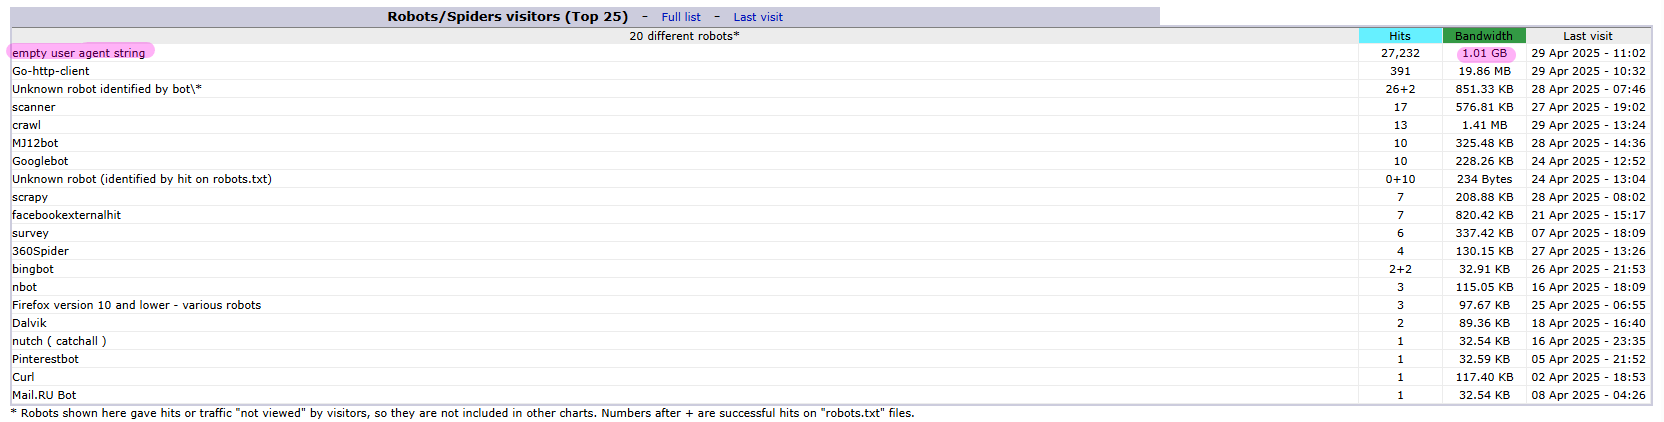
Task: Click the 228.26 KB bandwidth value
Action: (1484, 161)
